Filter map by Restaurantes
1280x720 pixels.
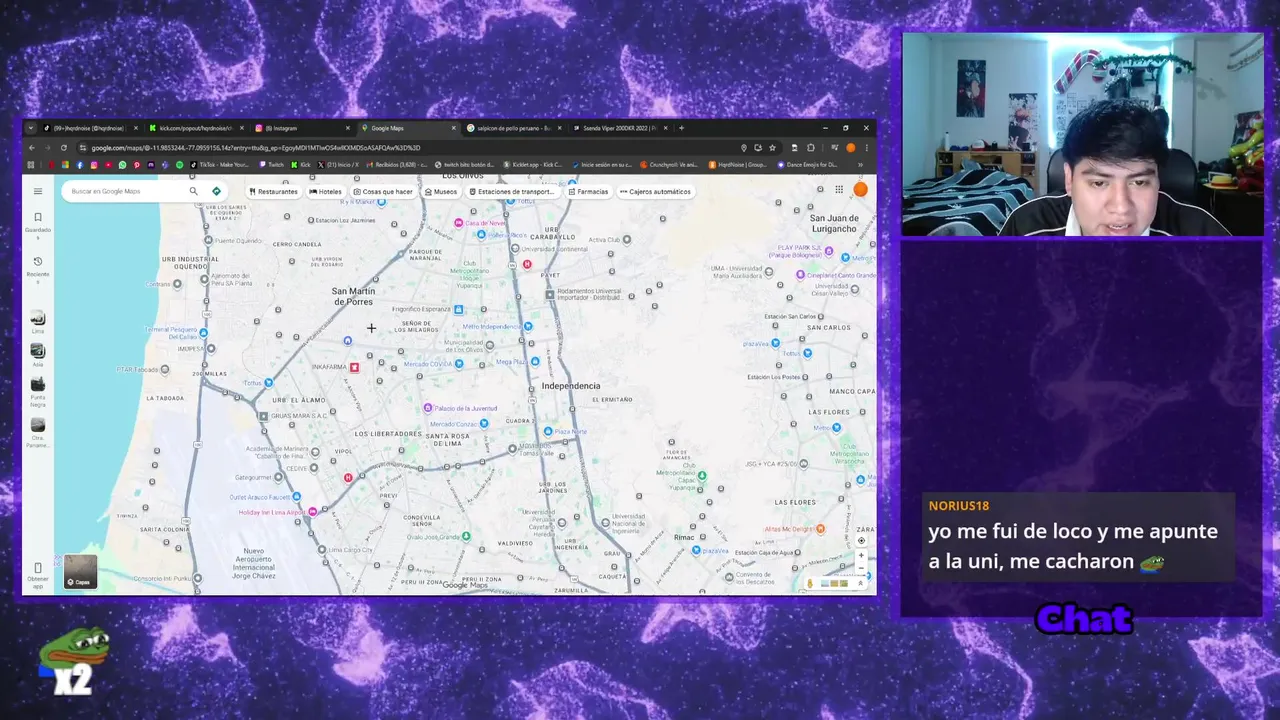click(x=274, y=191)
